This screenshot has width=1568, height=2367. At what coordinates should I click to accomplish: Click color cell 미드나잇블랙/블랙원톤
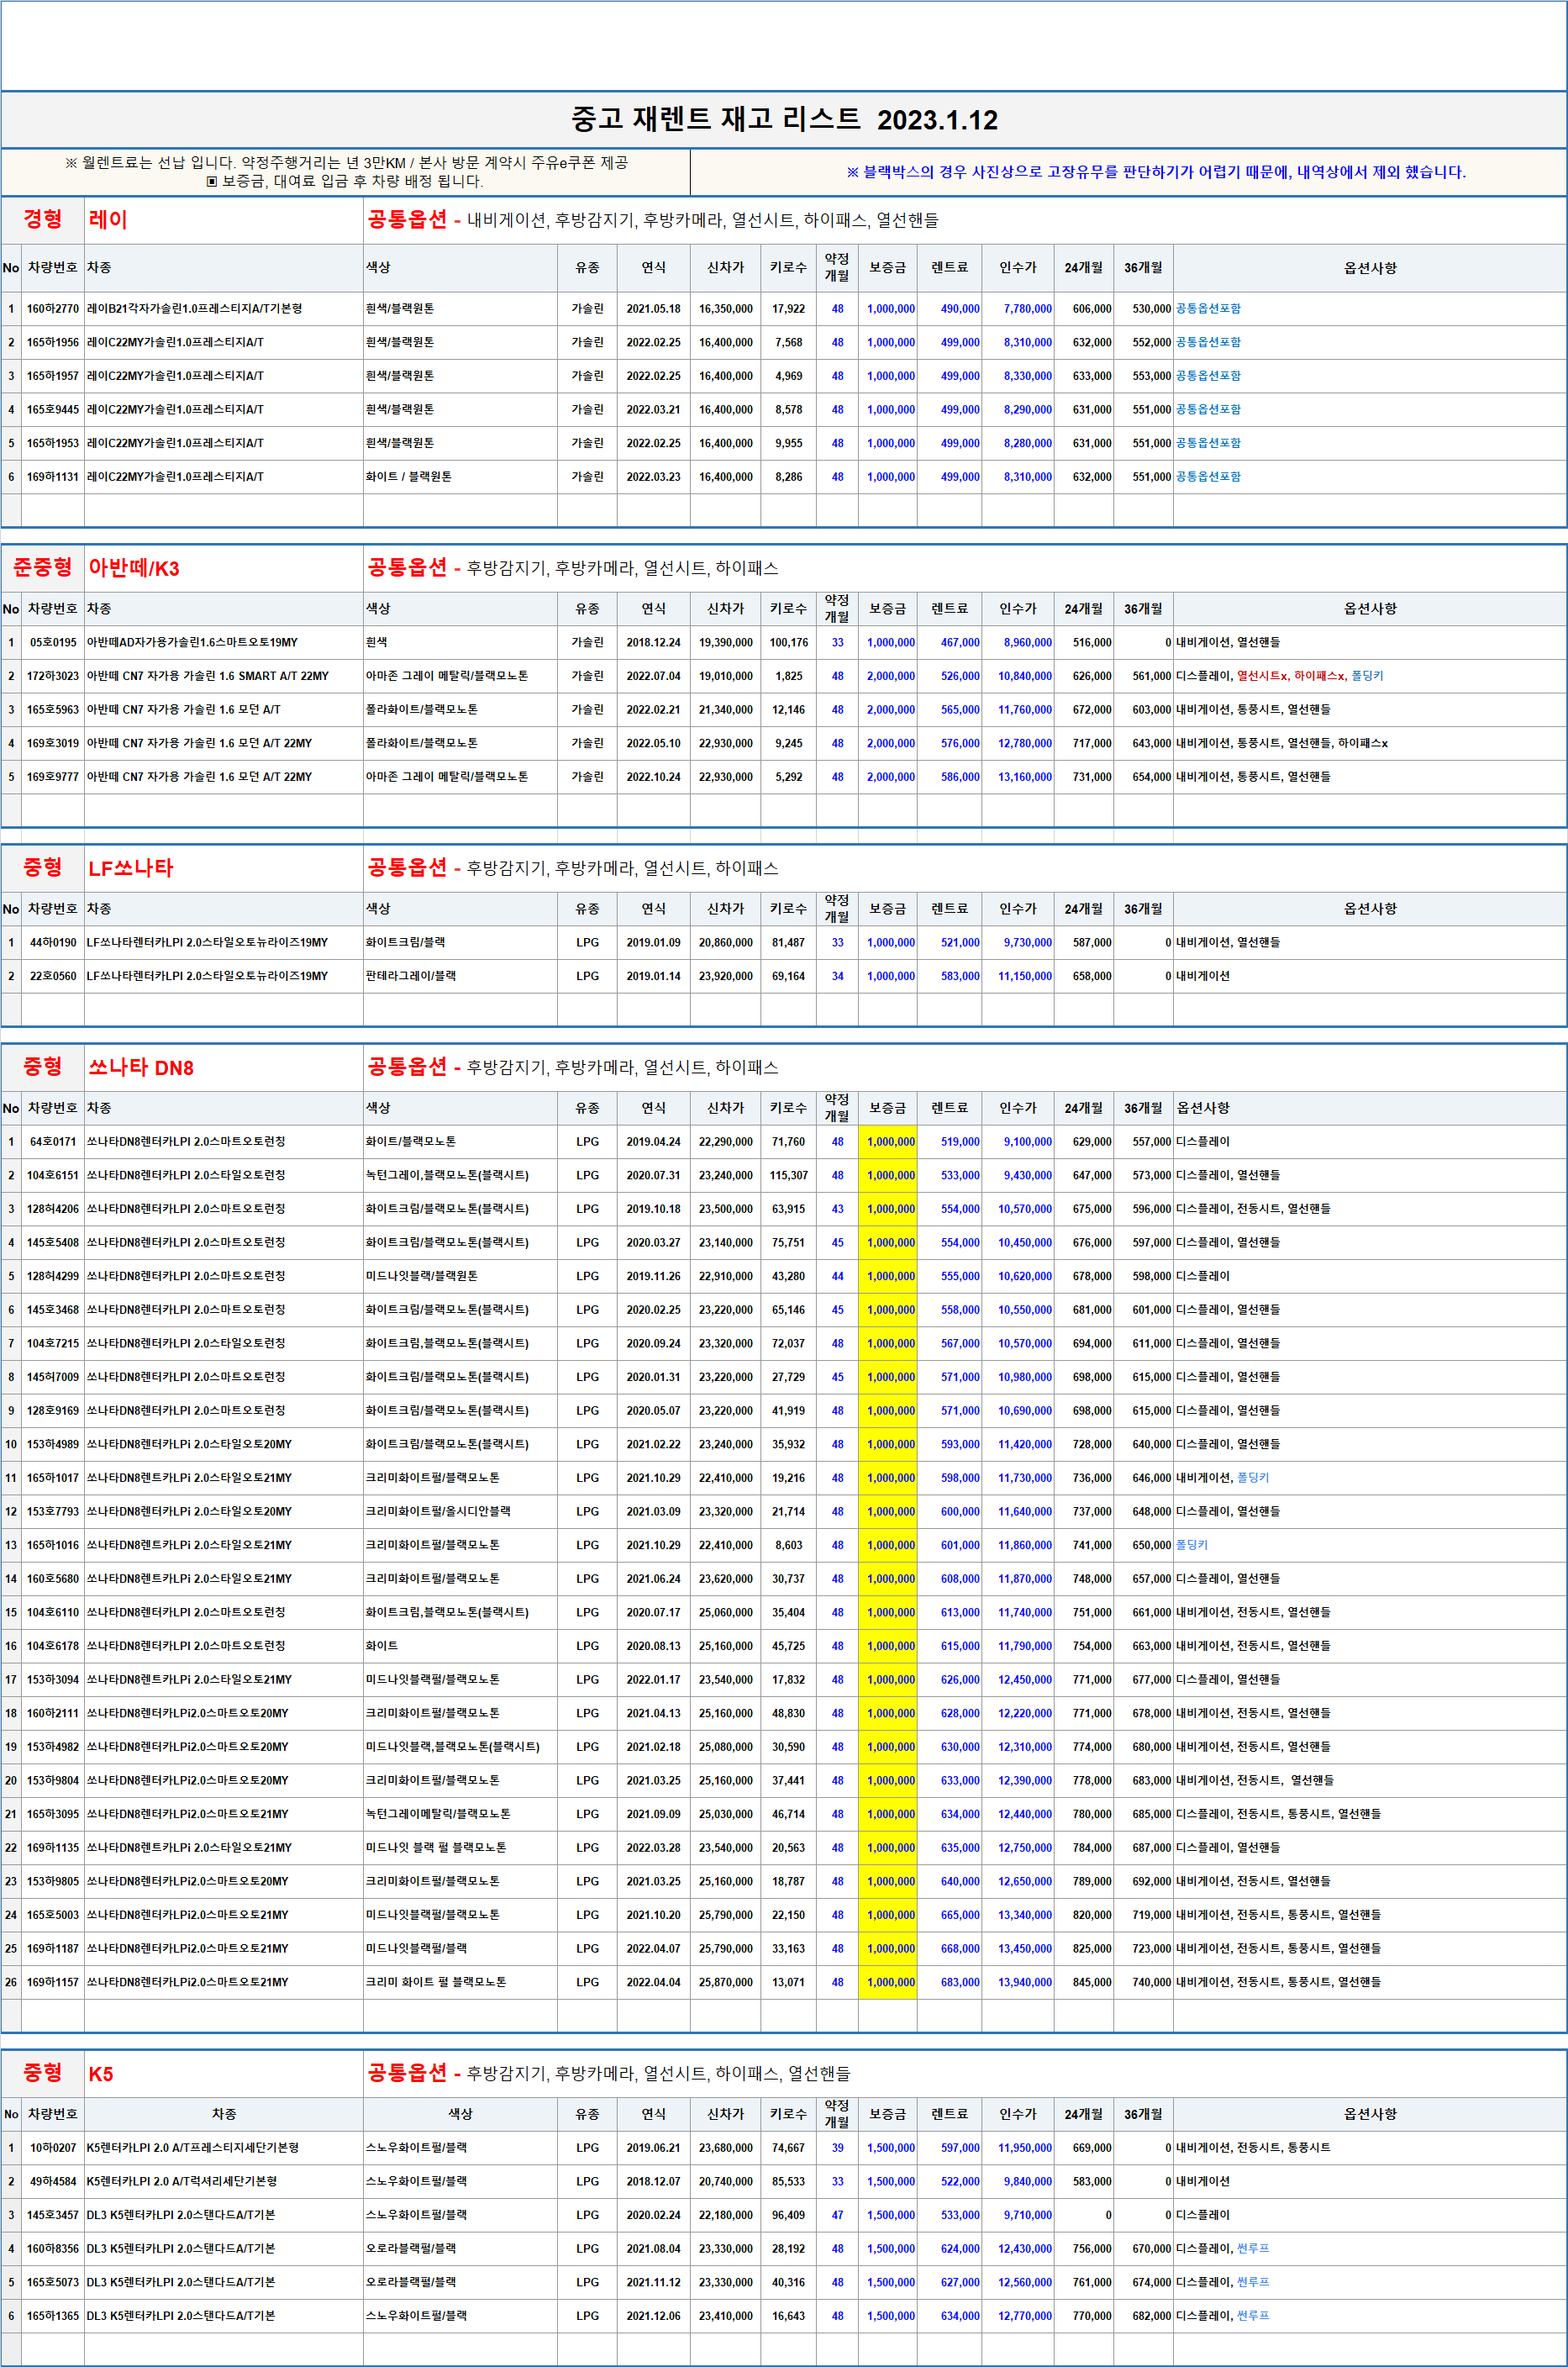(x=422, y=1276)
